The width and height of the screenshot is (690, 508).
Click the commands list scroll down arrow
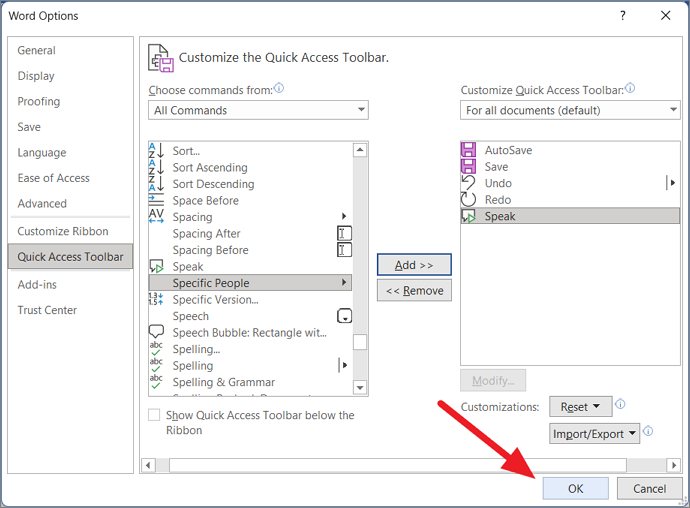(x=360, y=387)
